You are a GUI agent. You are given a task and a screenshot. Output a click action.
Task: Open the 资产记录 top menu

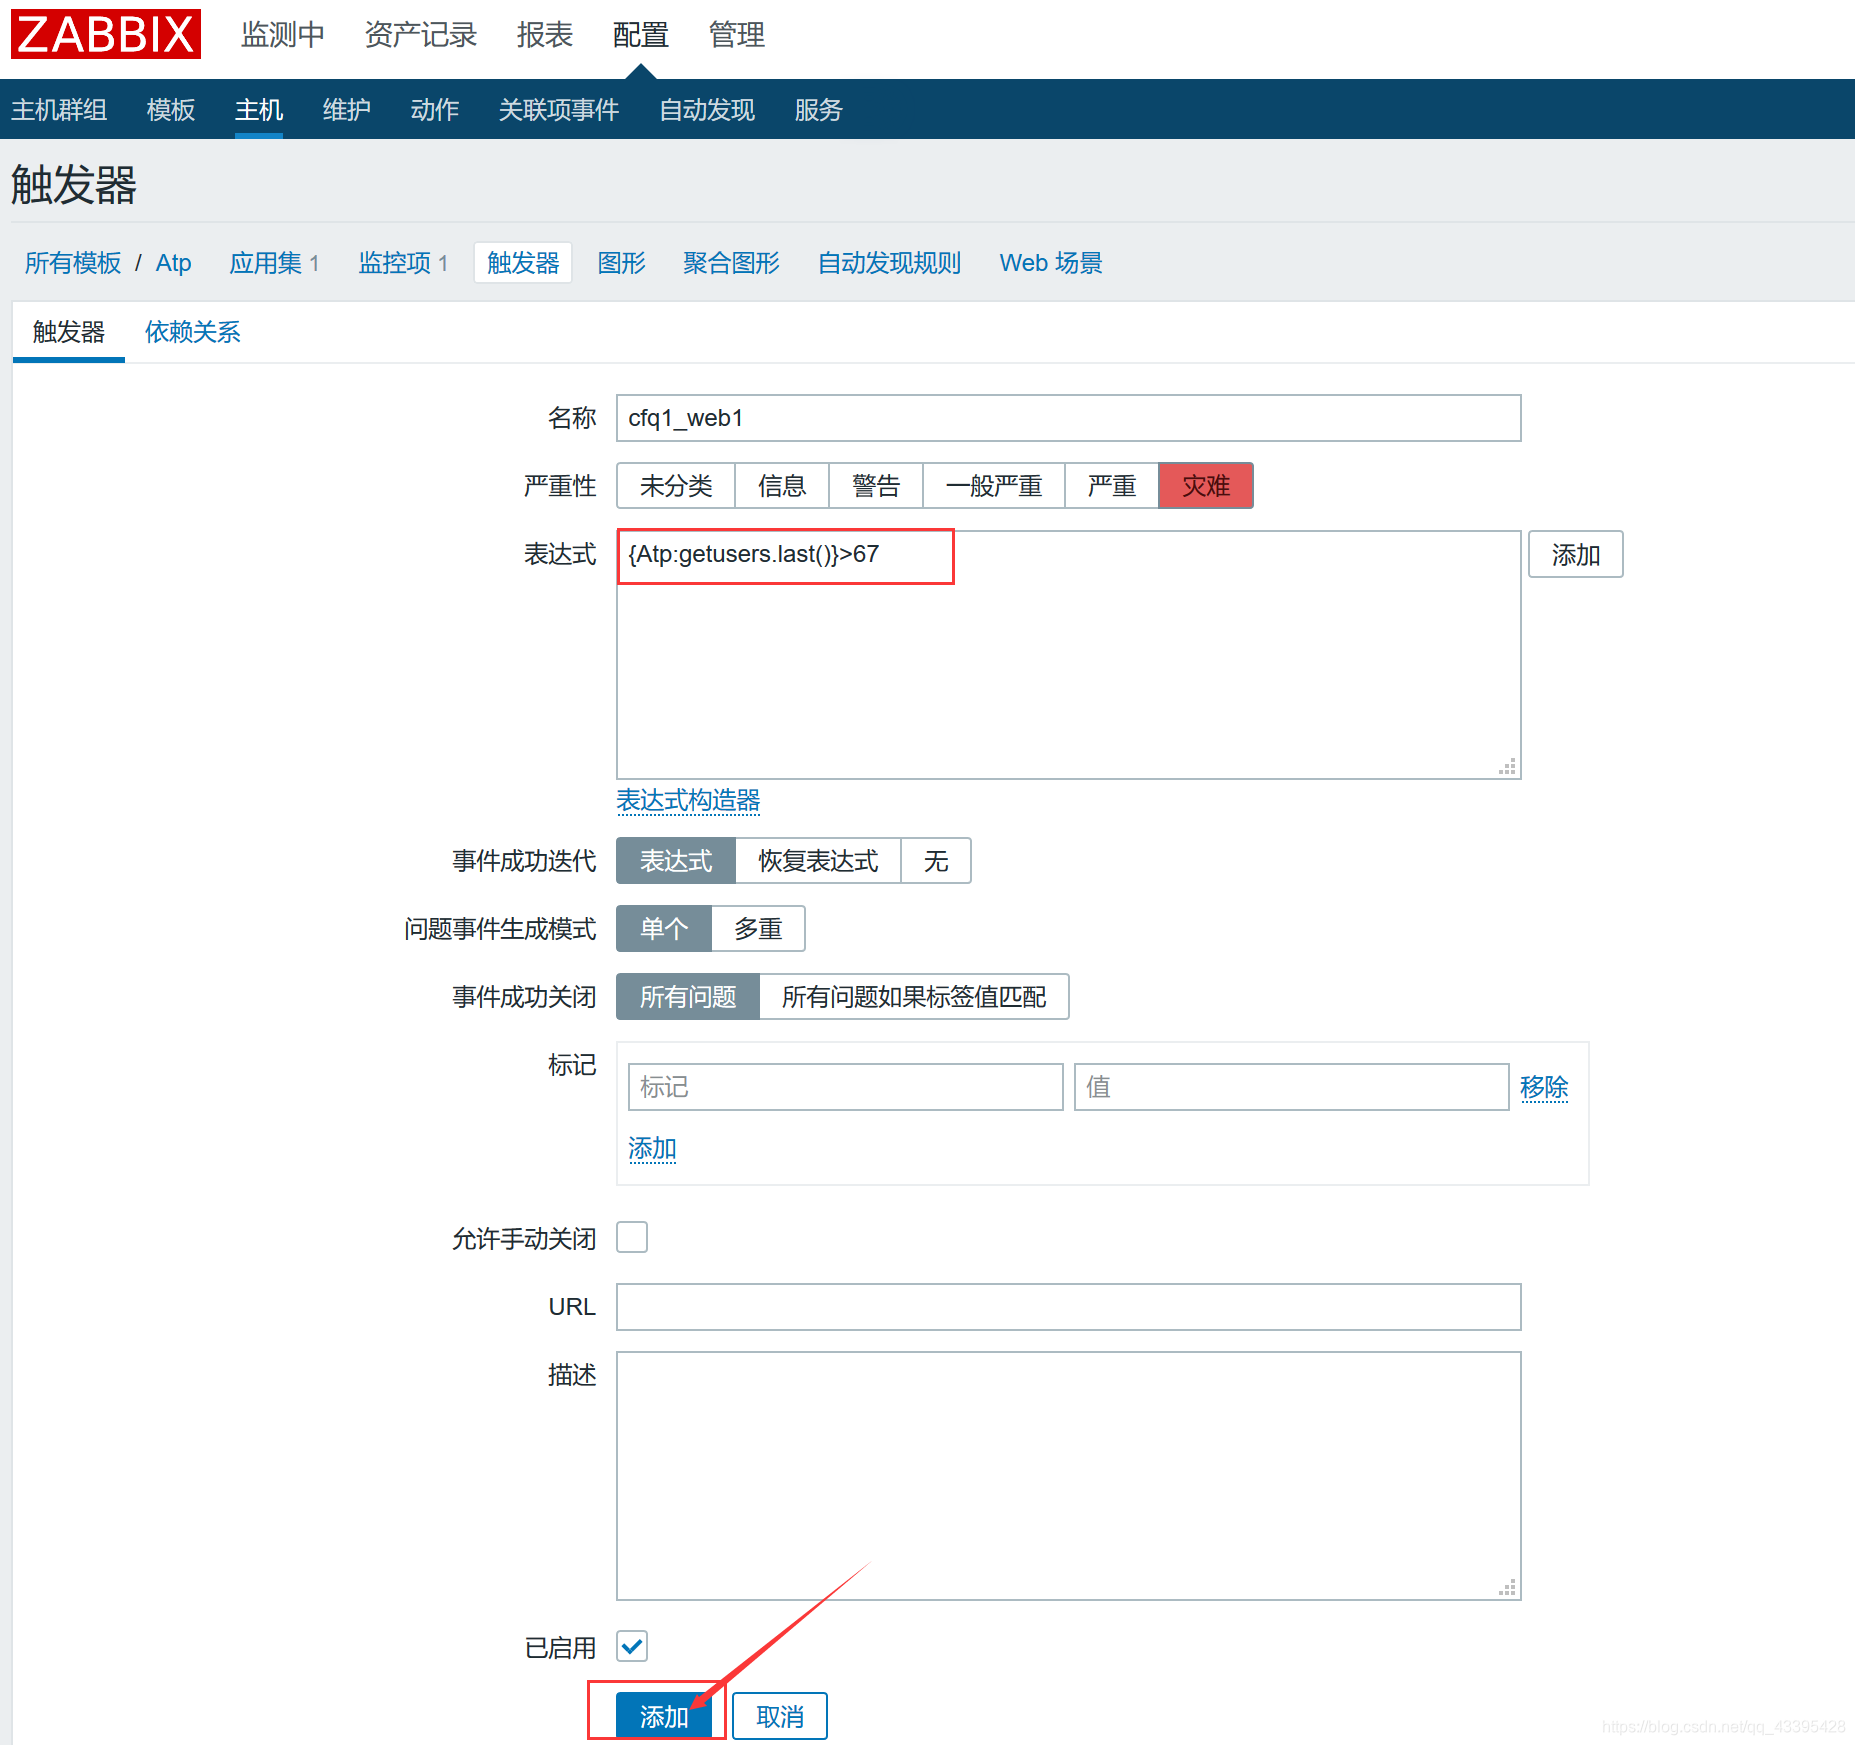pos(421,35)
